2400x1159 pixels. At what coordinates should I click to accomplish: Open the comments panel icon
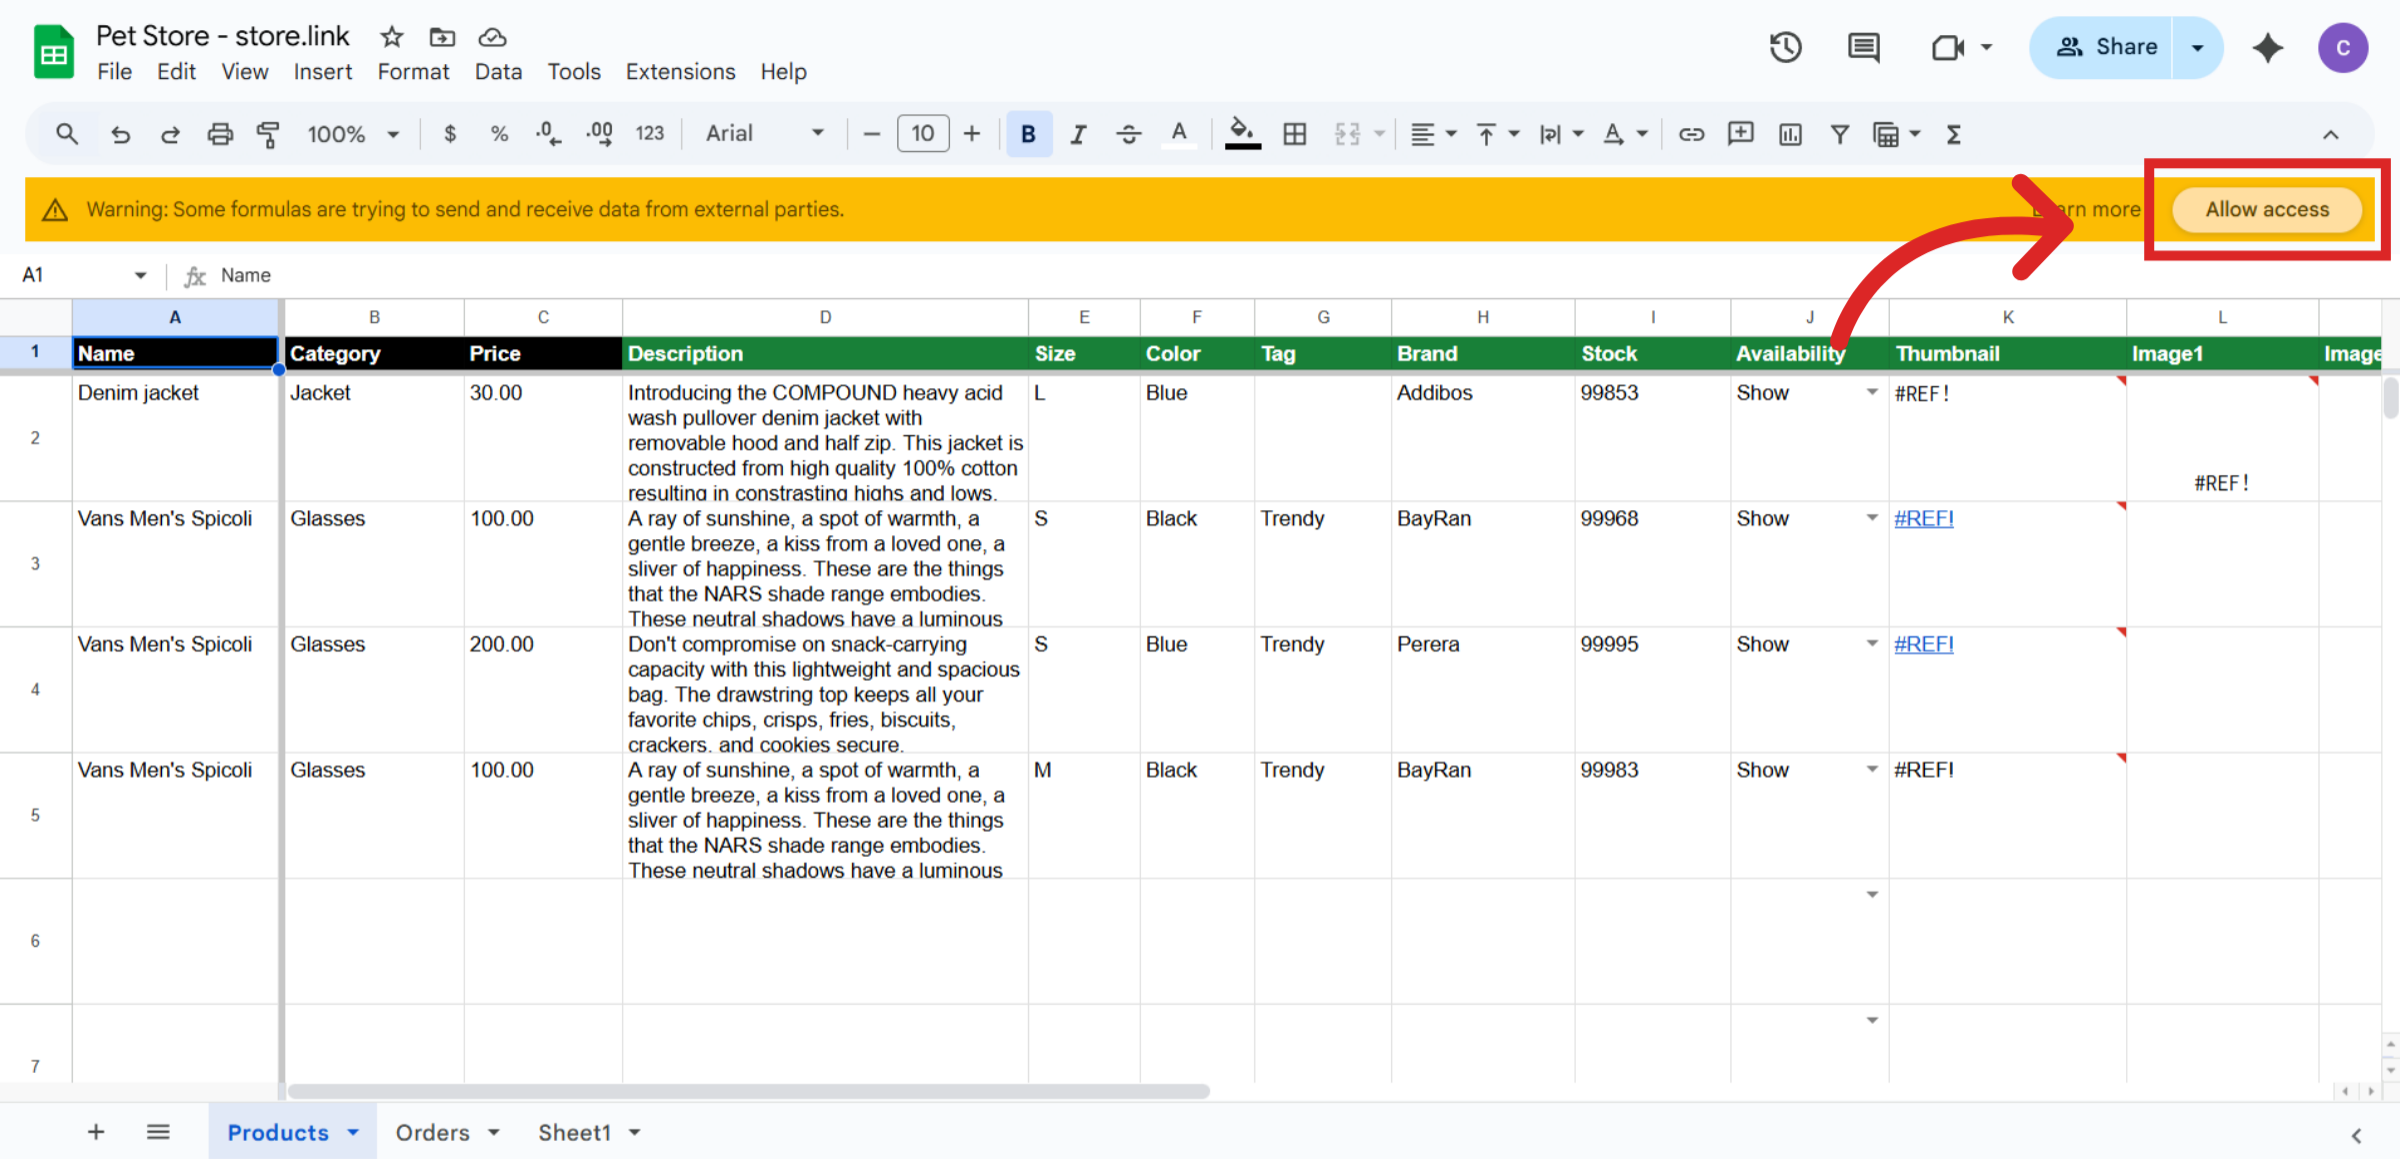pyautogui.click(x=1863, y=47)
